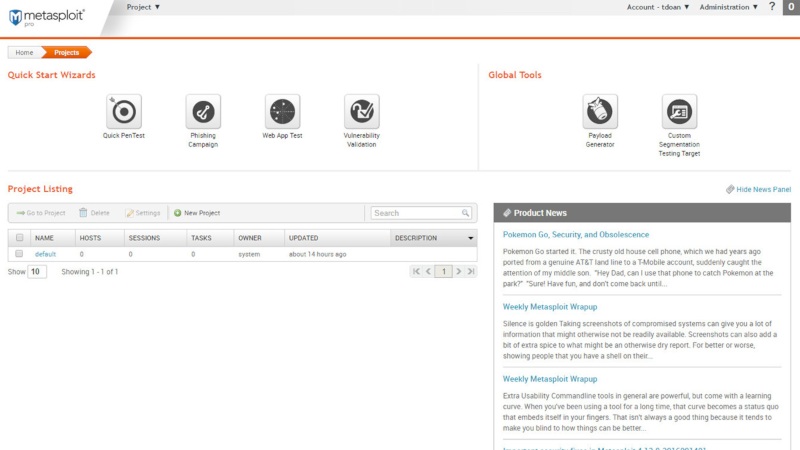Open the Payload Generator tool icon
Viewport: 800px width, 450px height.
click(x=600, y=111)
